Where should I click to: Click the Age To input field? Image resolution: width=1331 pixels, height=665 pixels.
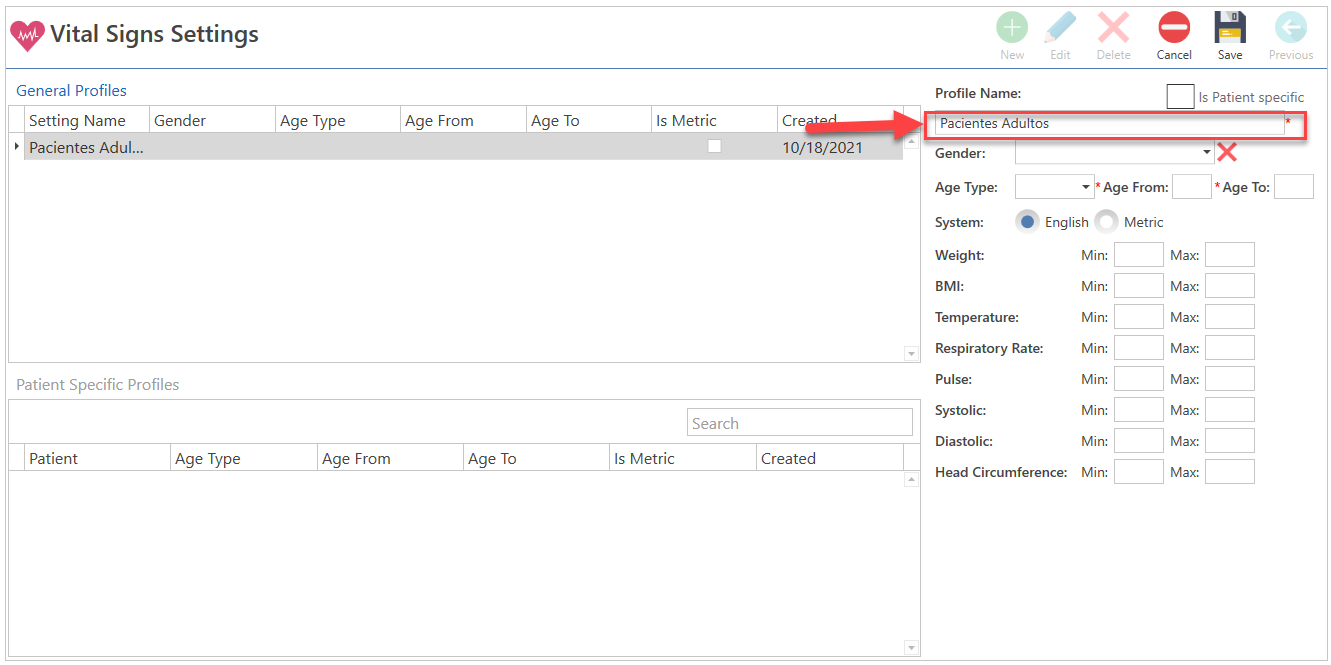1294,187
